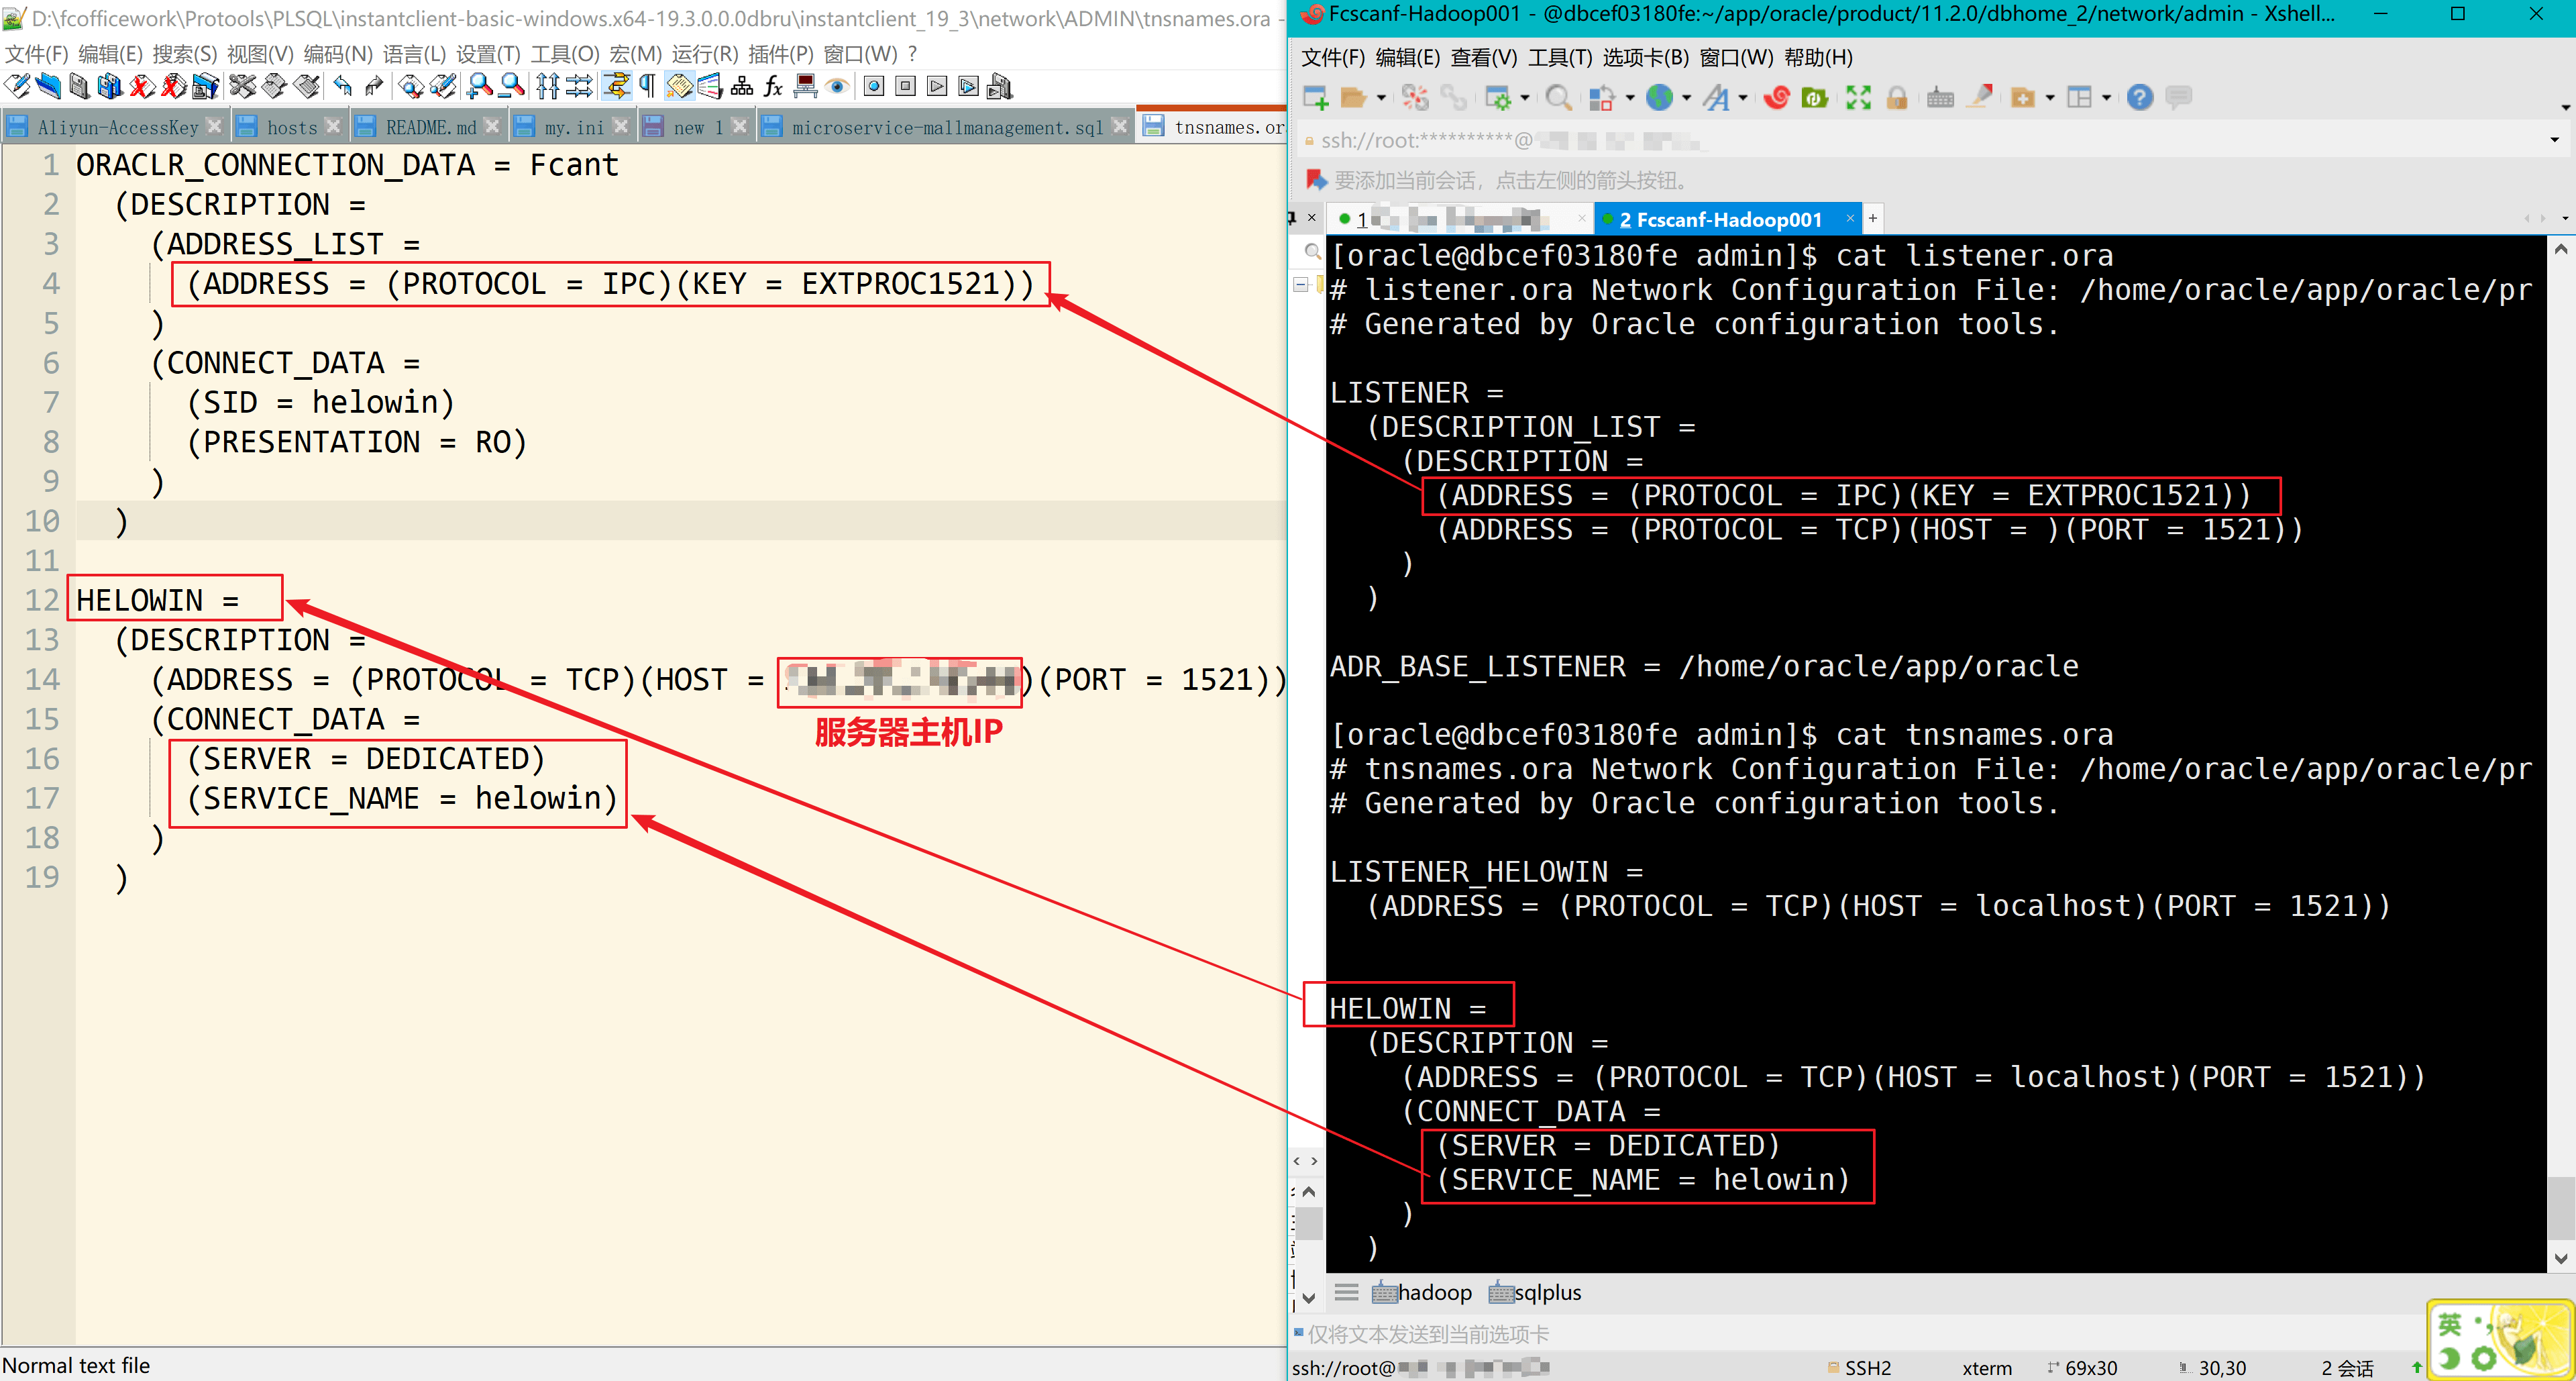
Task: Click Notepad++ Save All icon
Action: point(110,87)
